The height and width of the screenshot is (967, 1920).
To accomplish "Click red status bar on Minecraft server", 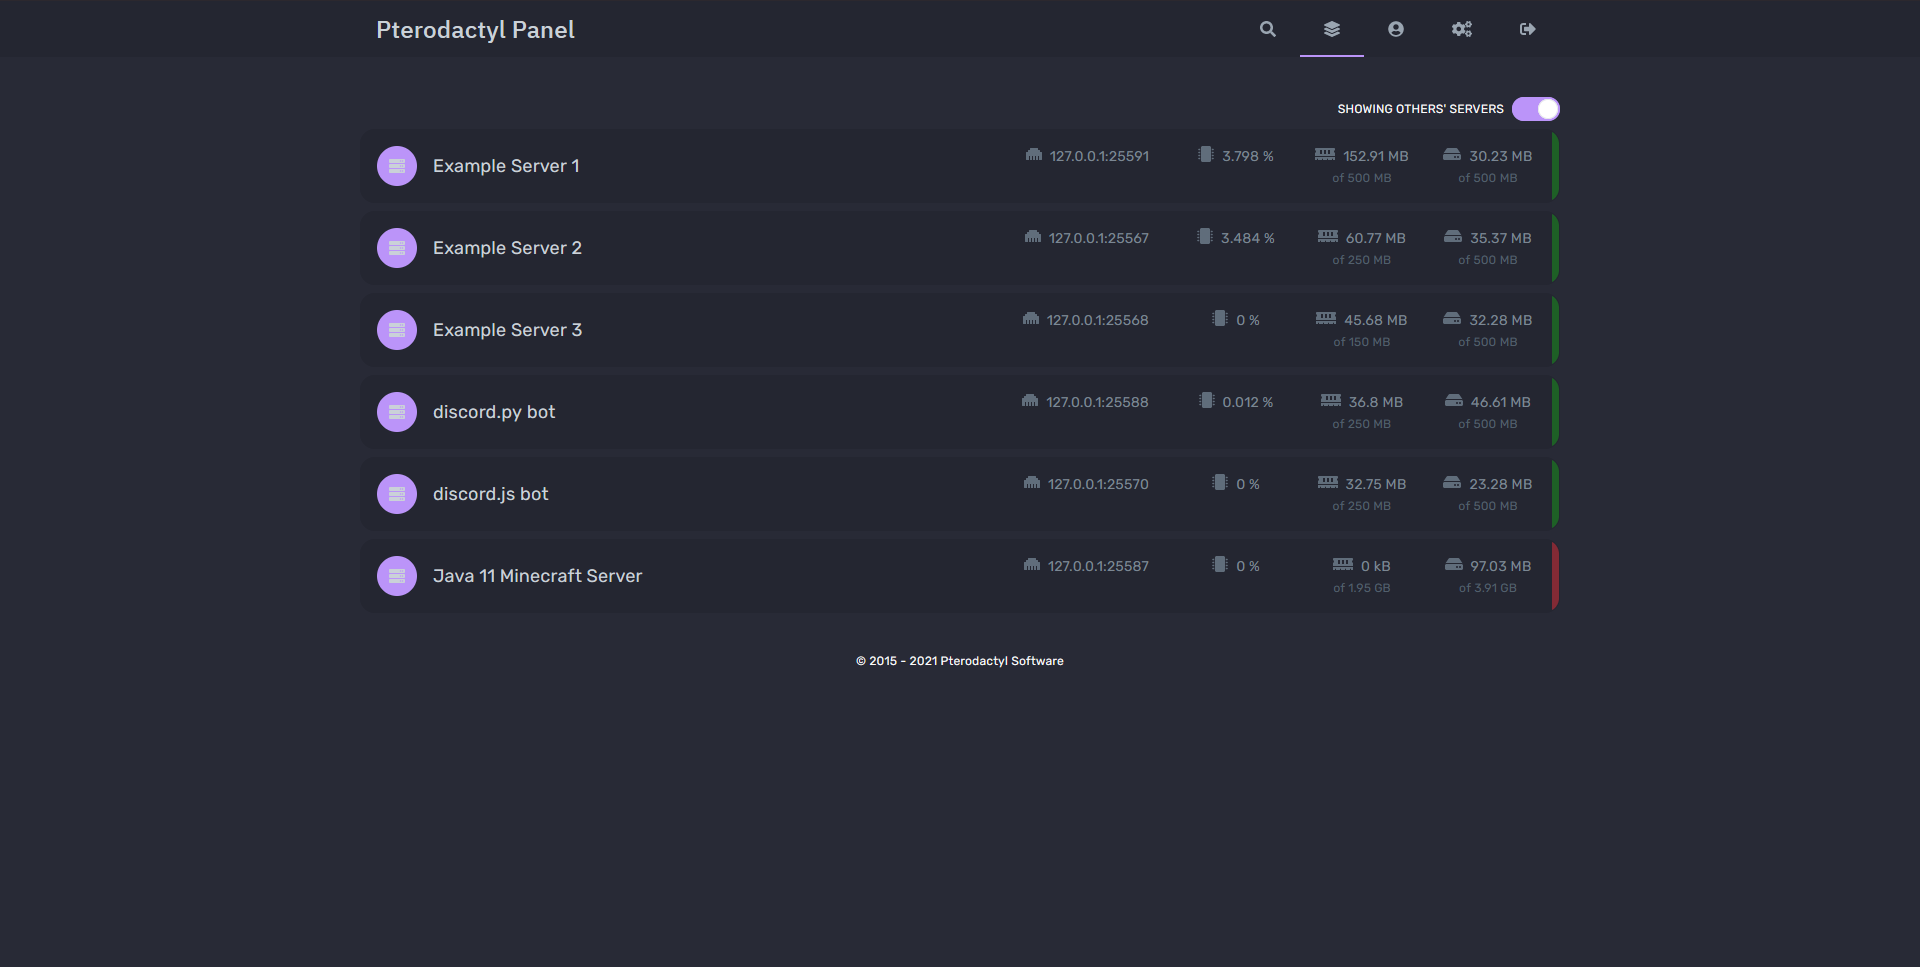I will 1555,576.
